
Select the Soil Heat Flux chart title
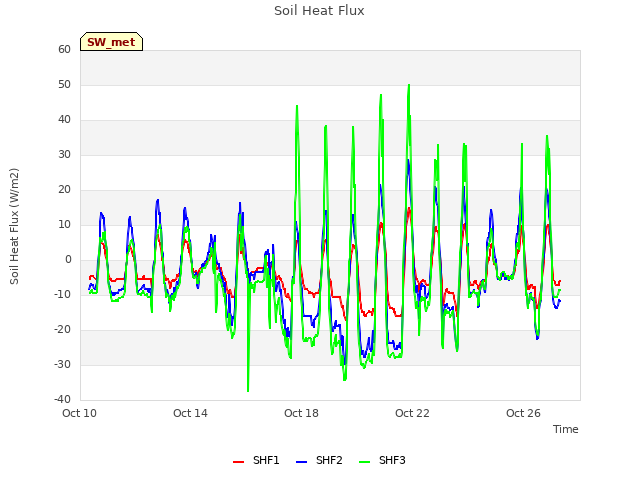(x=319, y=11)
